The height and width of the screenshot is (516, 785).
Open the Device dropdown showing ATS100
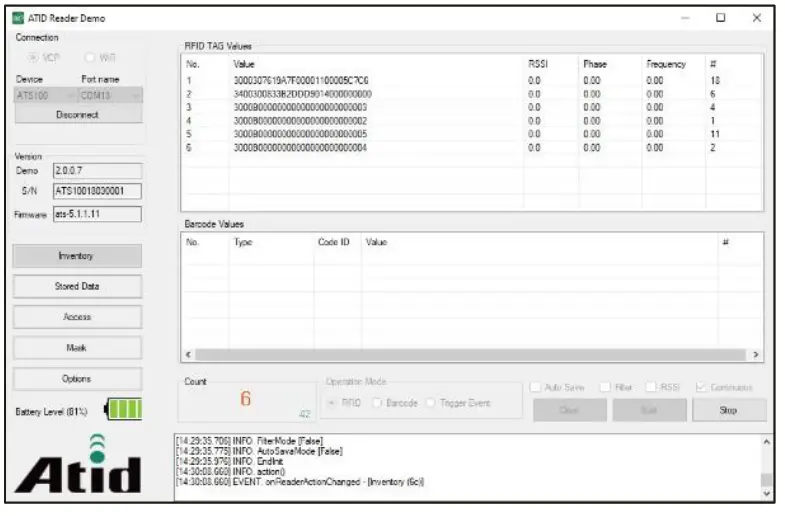(x=45, y=96)
